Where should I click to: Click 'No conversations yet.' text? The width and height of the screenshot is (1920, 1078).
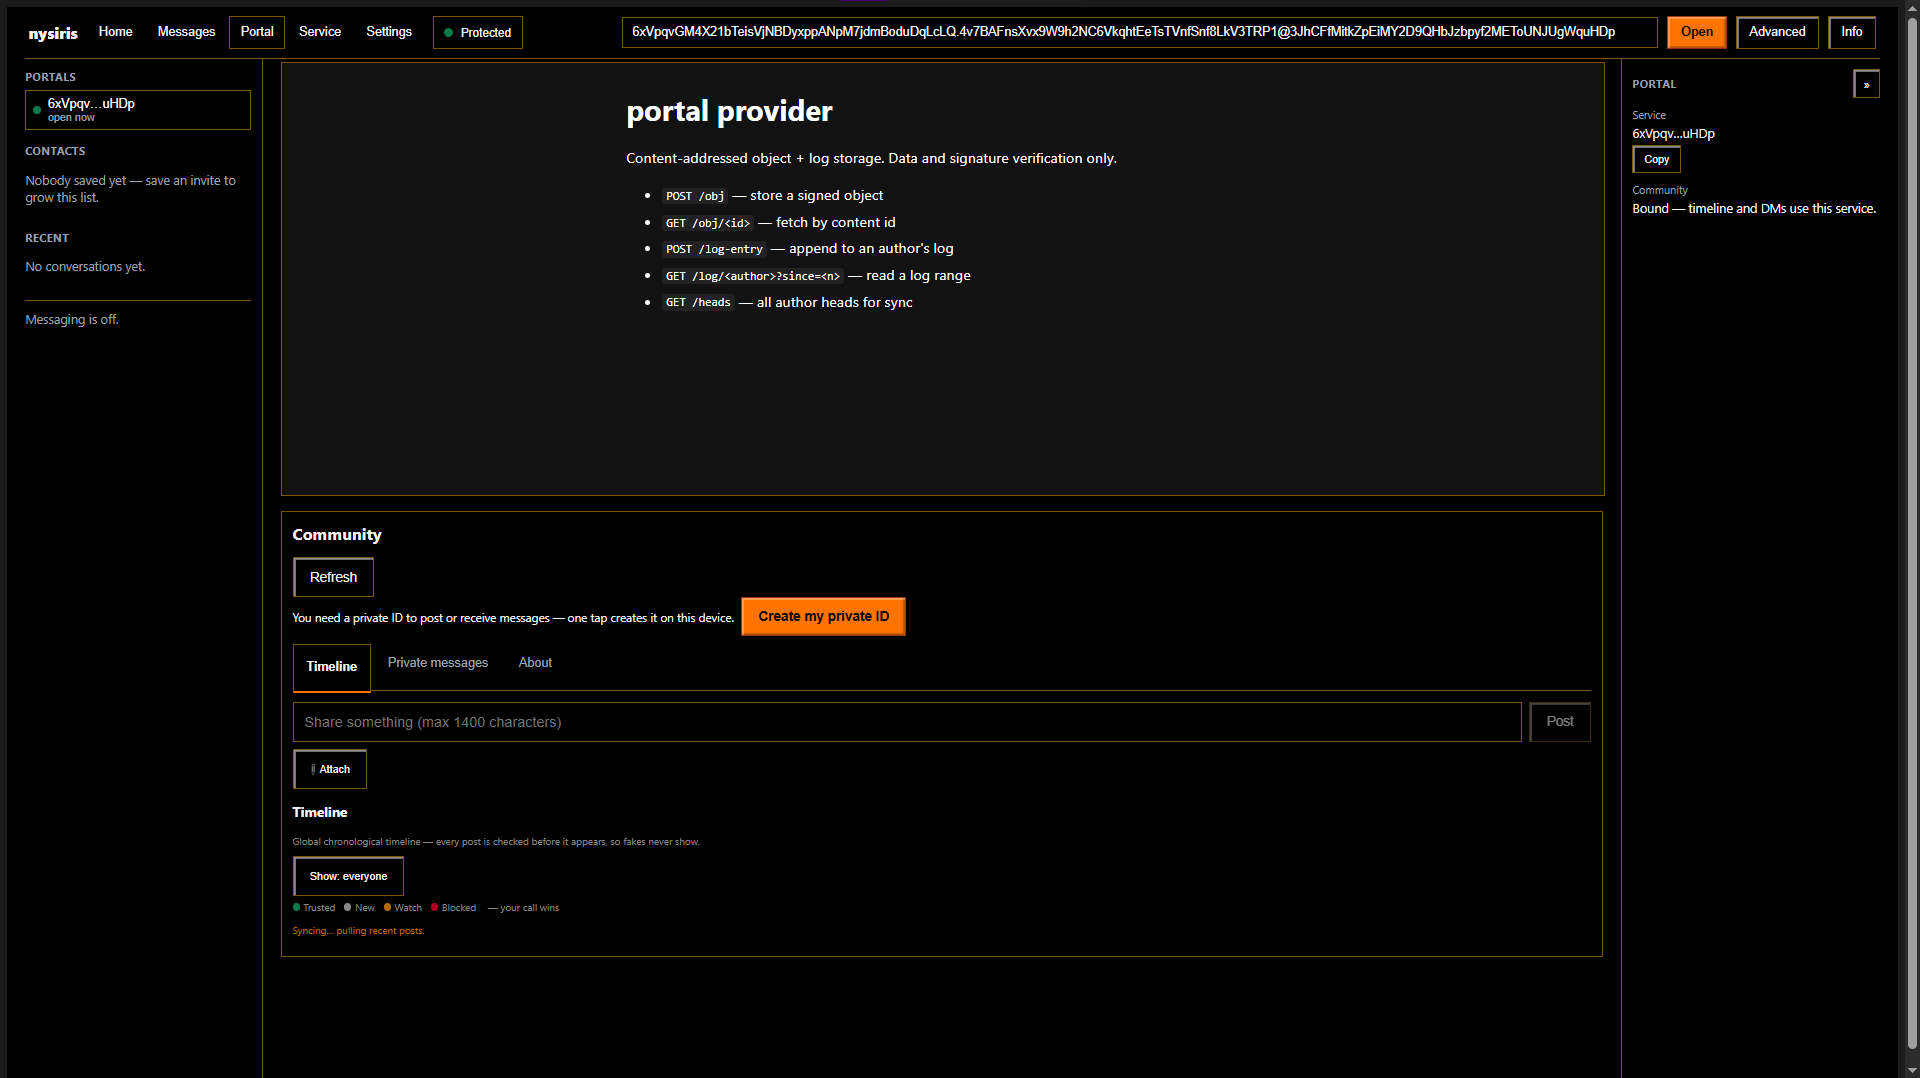(x=85, y=267)
